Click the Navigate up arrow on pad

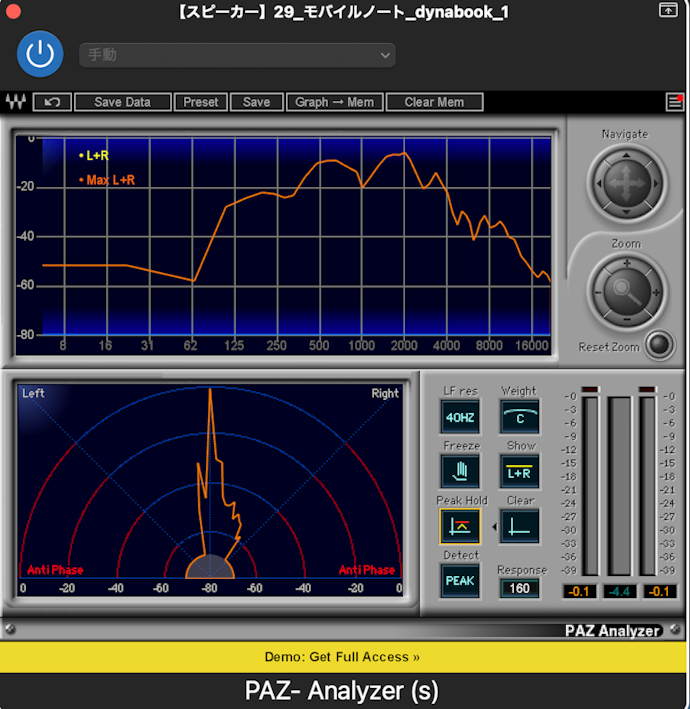pyautogui.click(x=626, y=156)
